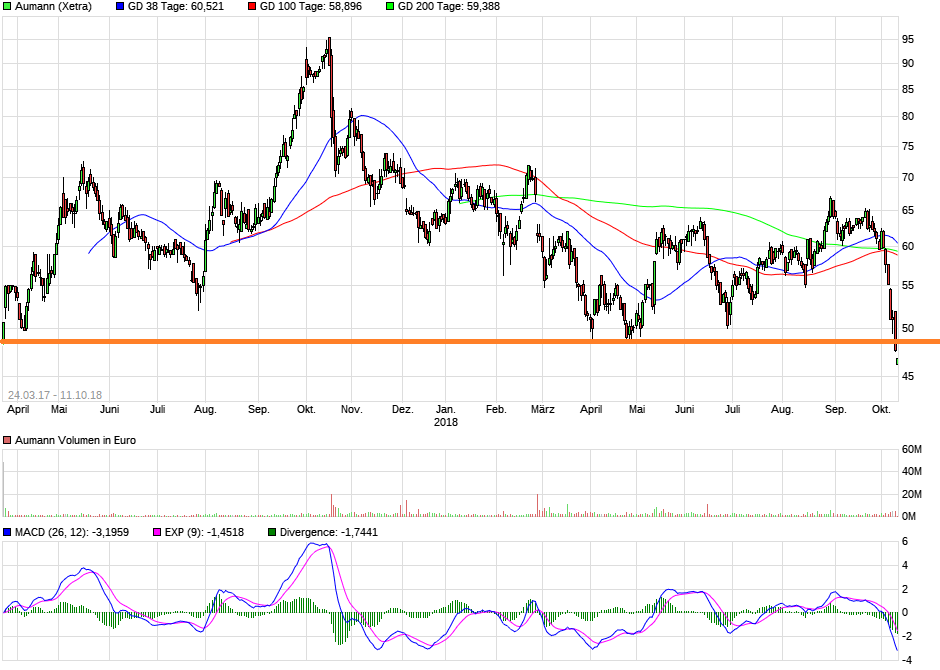Image resolution: width=940 pixels, height=670 pixels.
Task: Click the green Aumann (Xetra) legend swatch
Action: click(7, 6)
